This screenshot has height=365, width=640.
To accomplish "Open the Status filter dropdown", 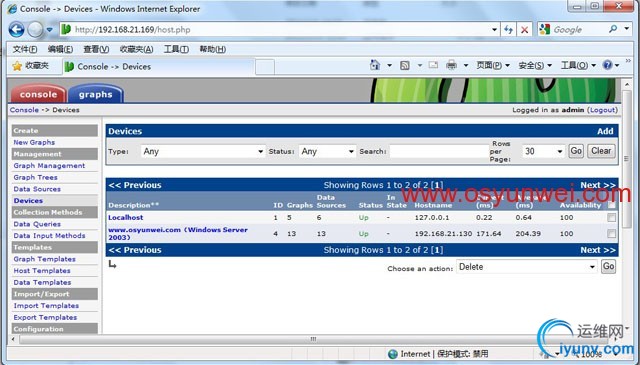I will pyautogui.click(x=327, y=151).
